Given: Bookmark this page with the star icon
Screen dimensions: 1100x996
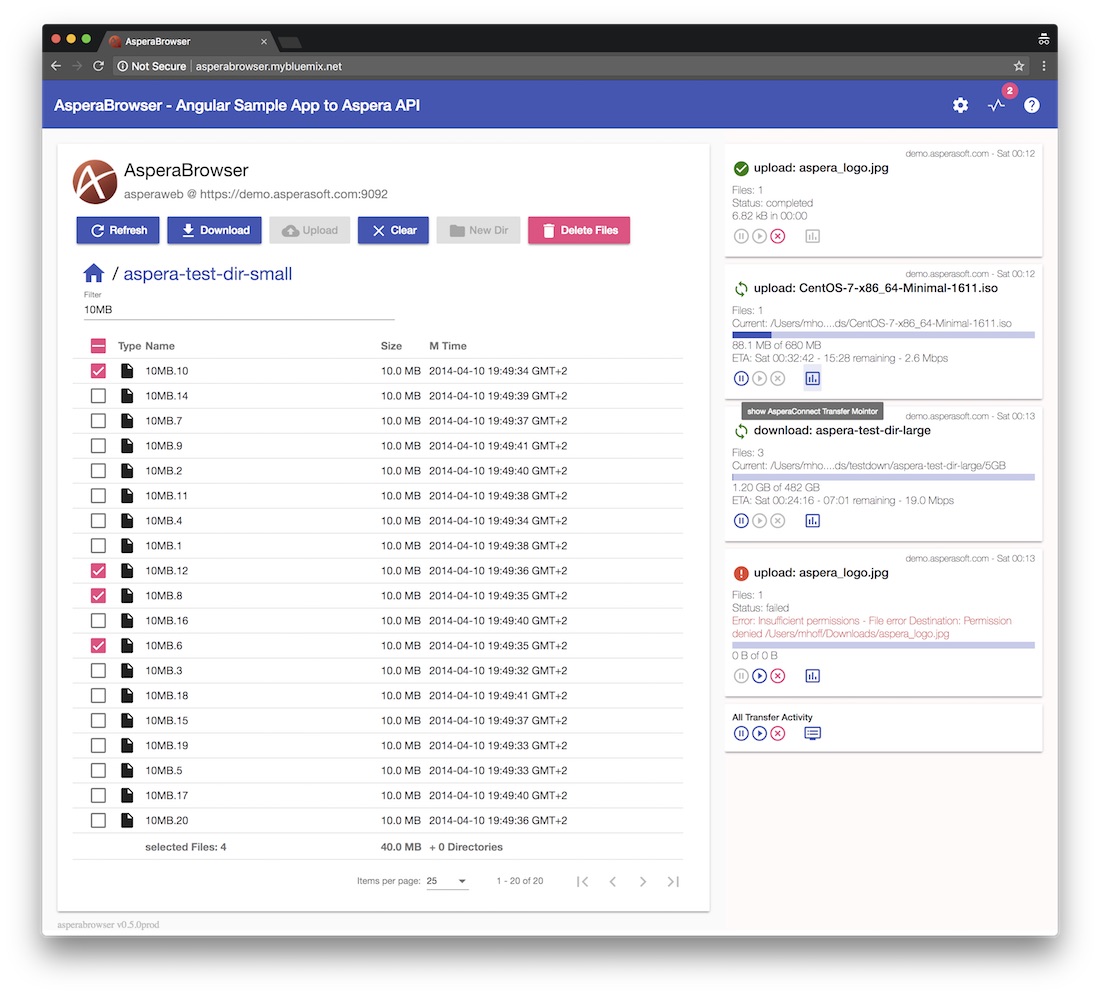Looking at the screenshot, I should 1019,66.
